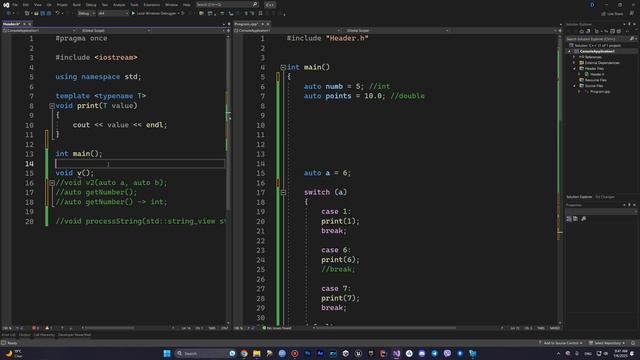640x360 pixels.
Task: Click Add to Source Control
Action: click(x=561, y=343)
